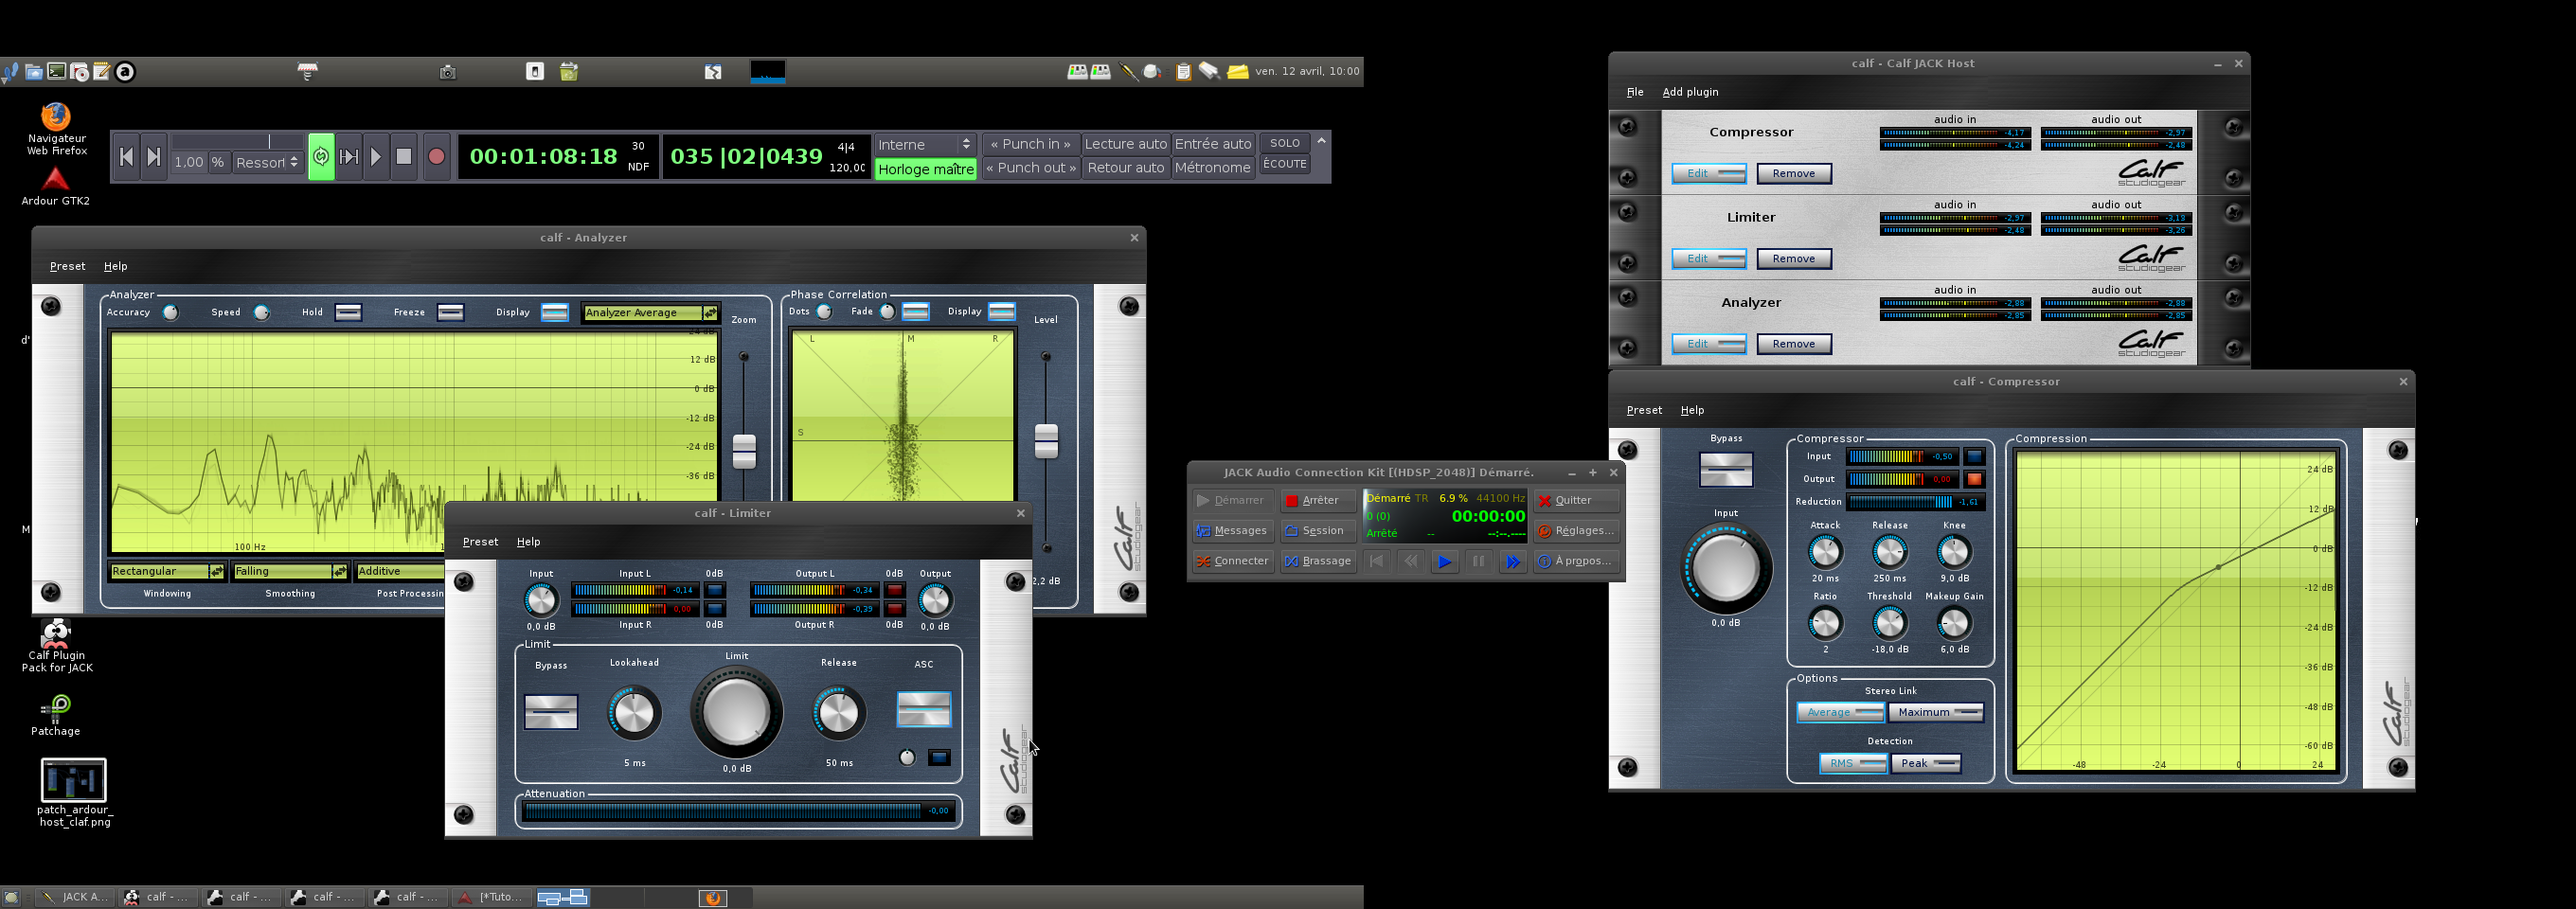Toggle the green loop playback button
Image resolution: width=2576 pixels, height=909 pixels.
tap(321, 157)
